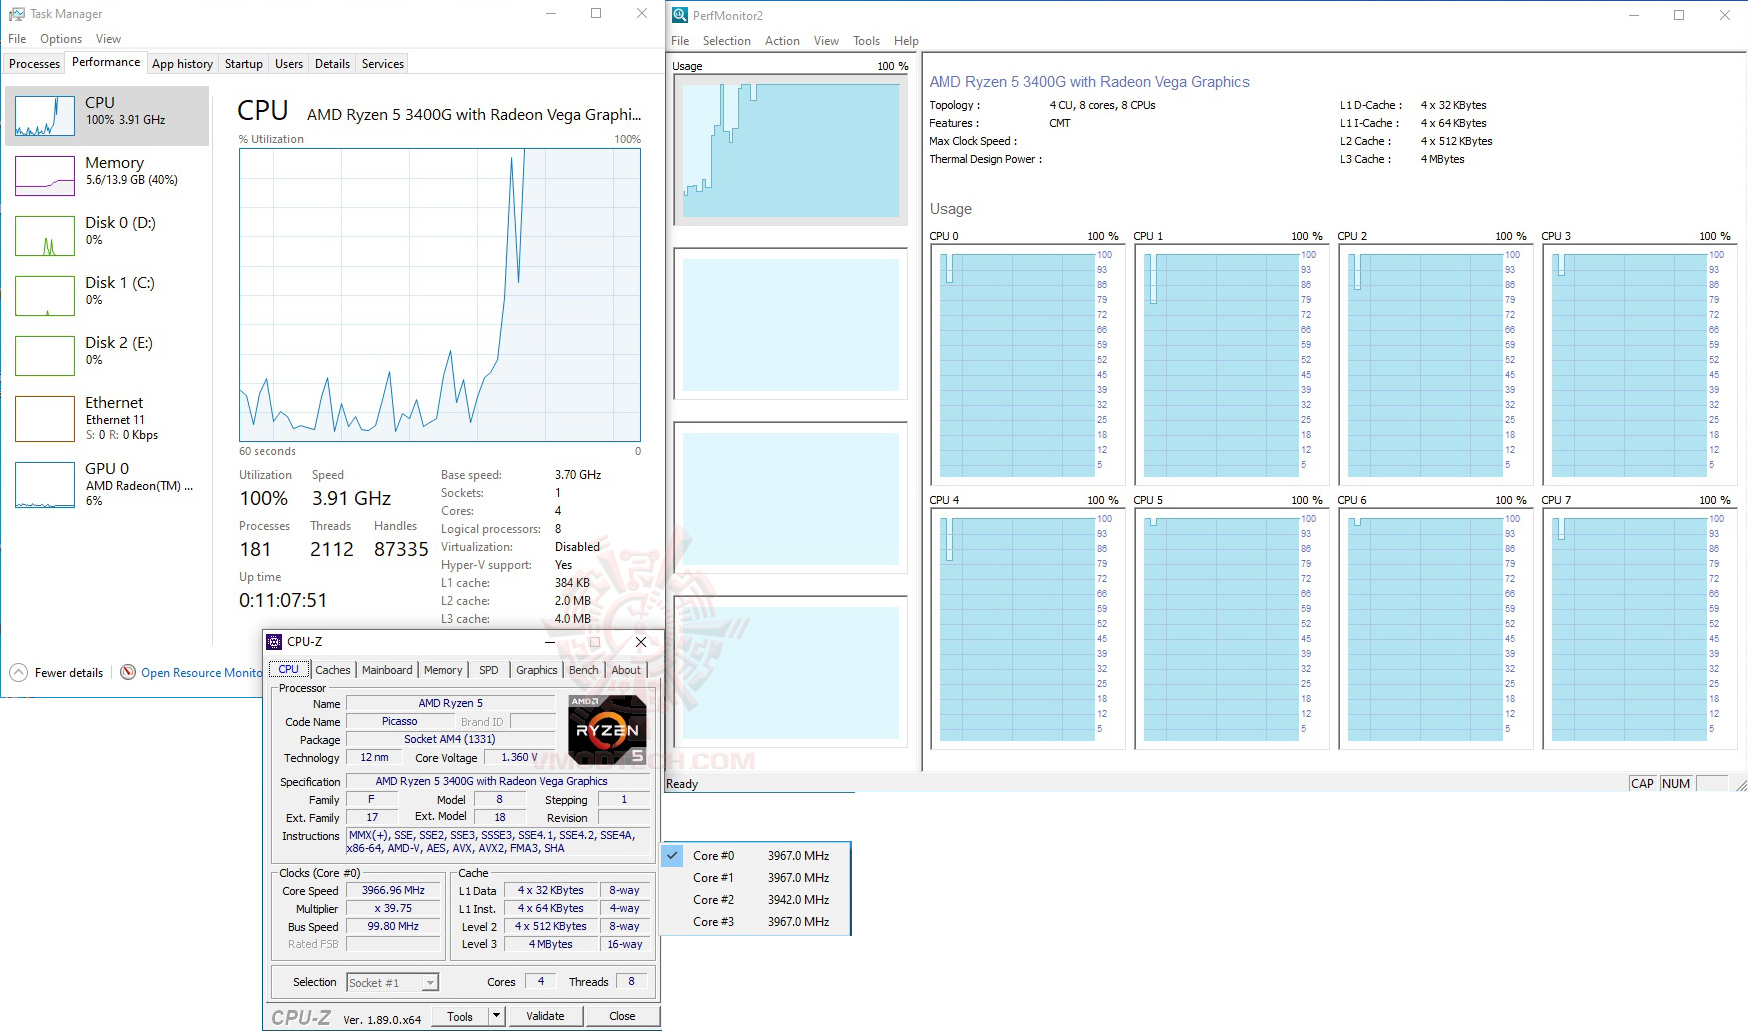Screen dimensions: 1748x1031
Task: Switch to the Services tab in Task Manager
Action: 383,64
